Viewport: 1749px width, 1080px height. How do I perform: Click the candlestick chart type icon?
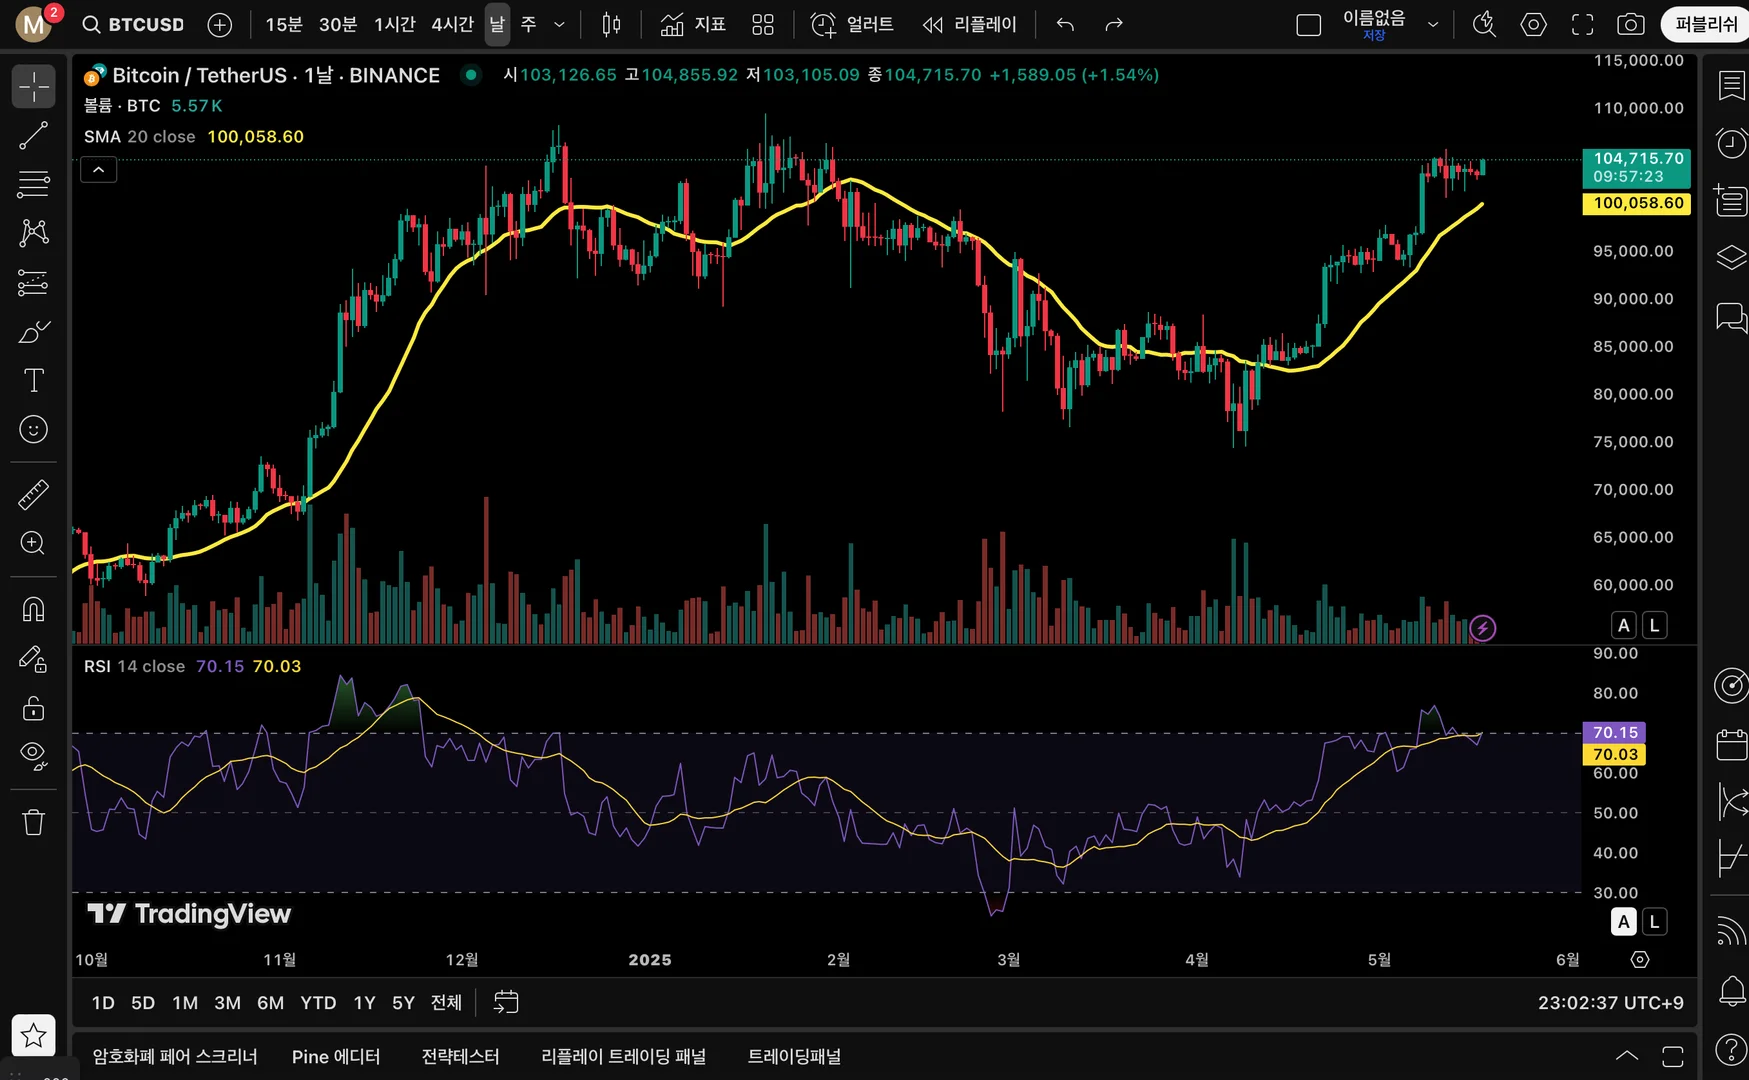click(611, 24)
